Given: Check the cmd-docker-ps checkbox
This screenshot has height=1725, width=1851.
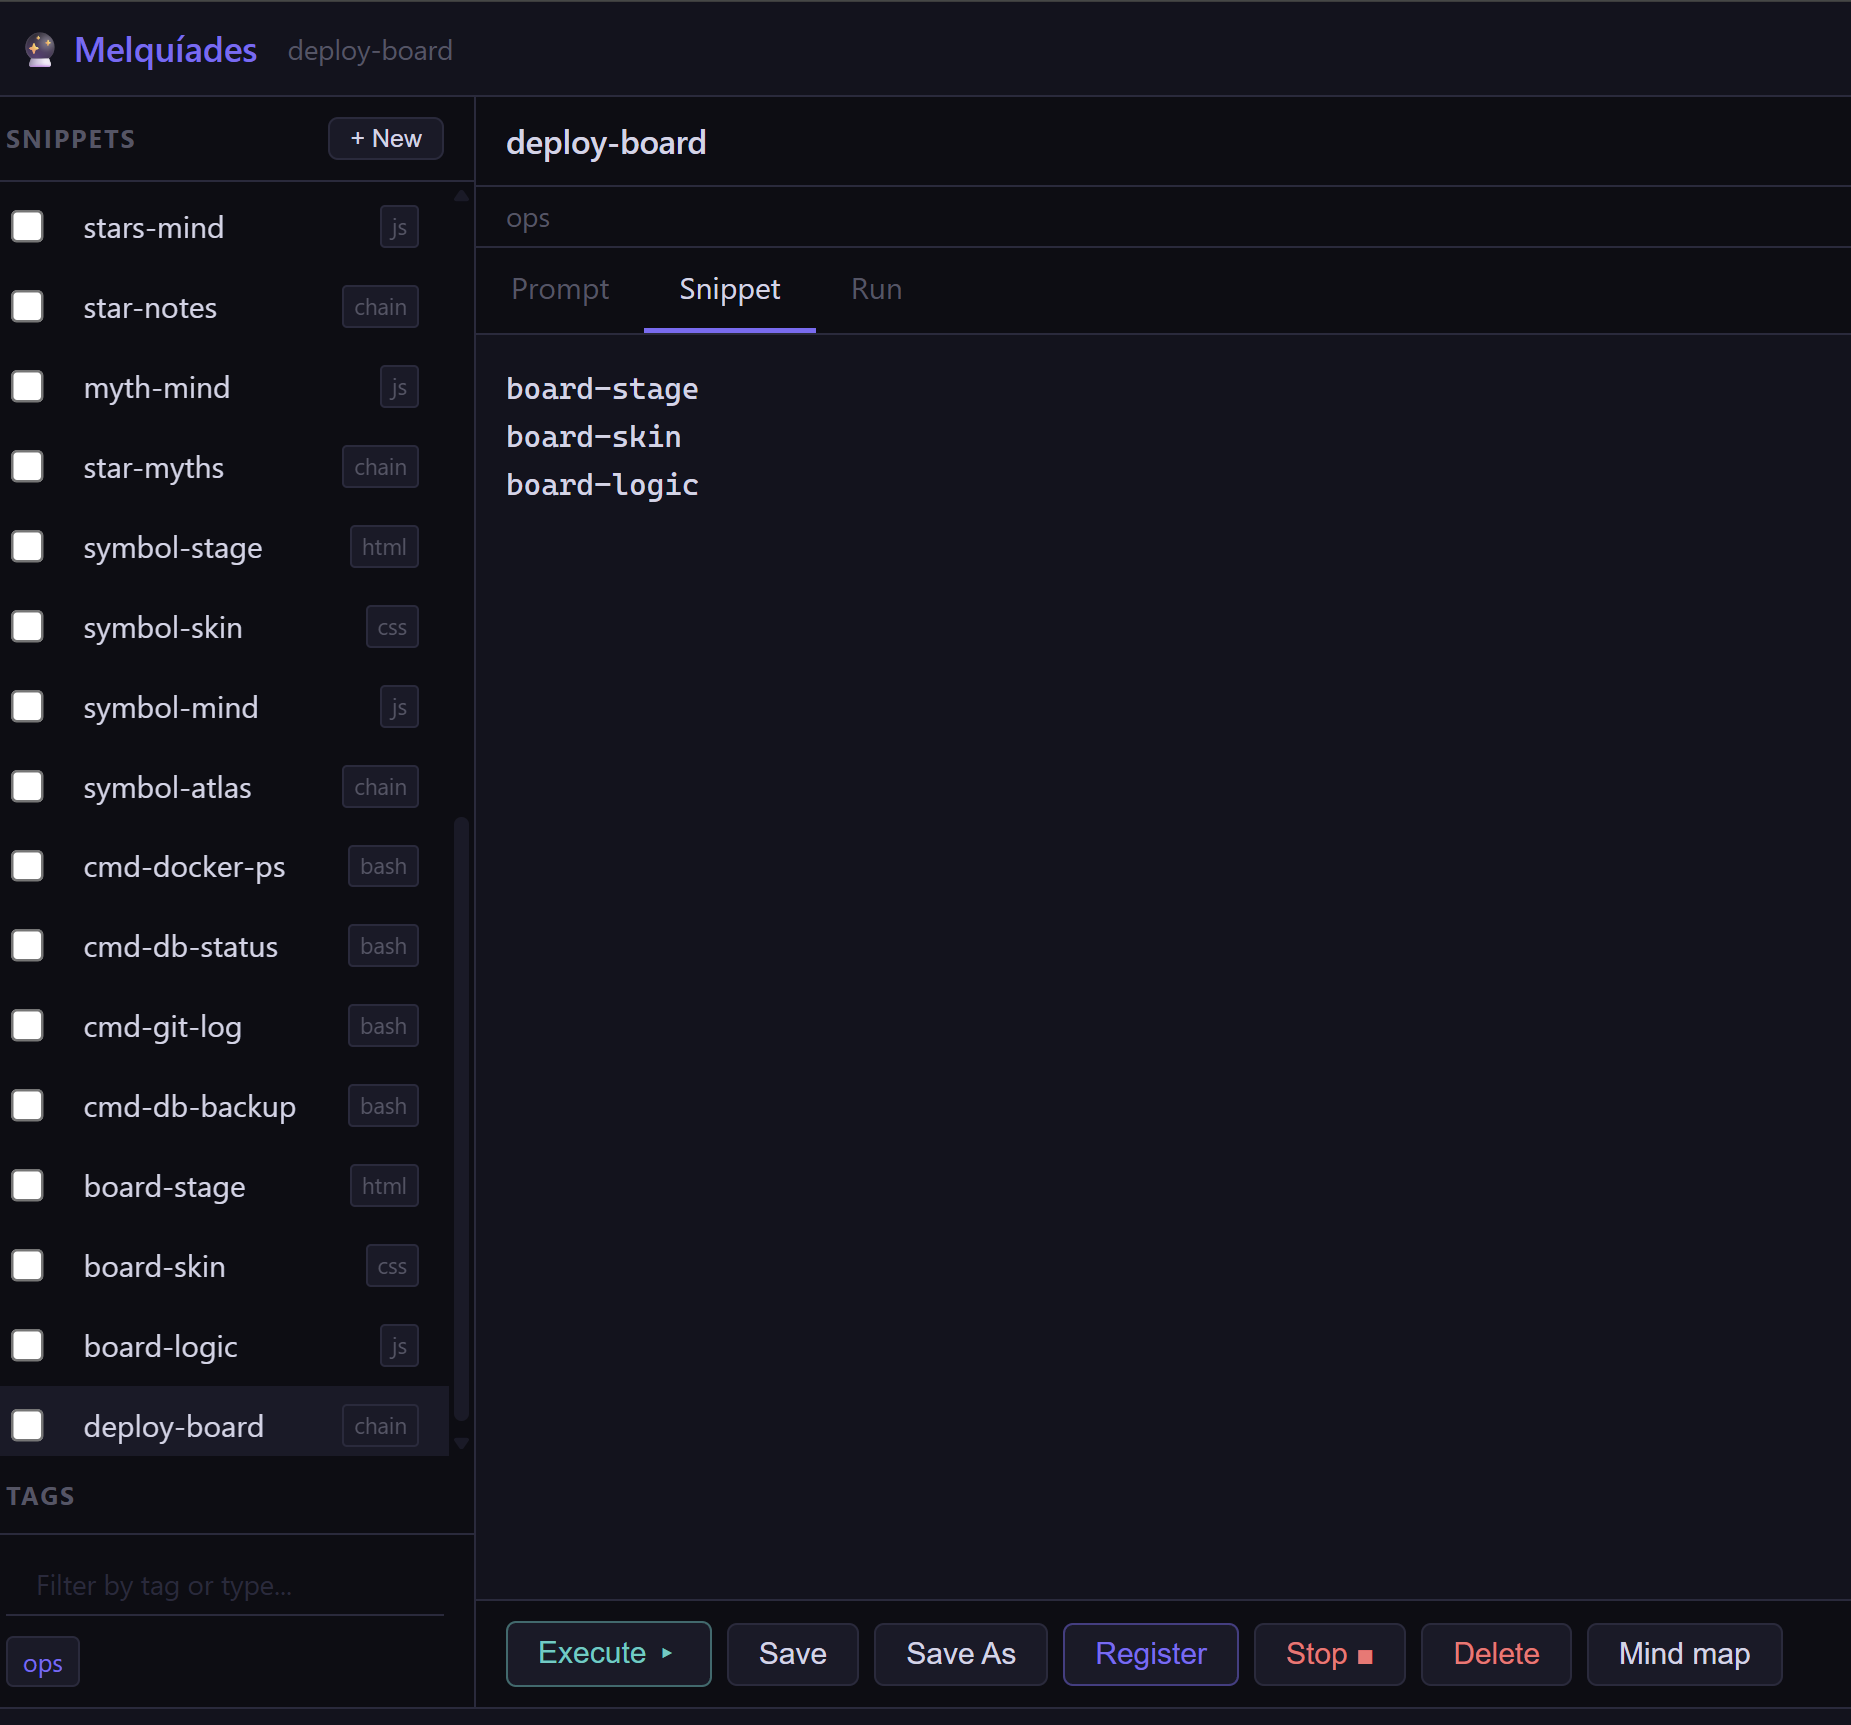Looking at the screenshot, I should [x=27, y=866].
